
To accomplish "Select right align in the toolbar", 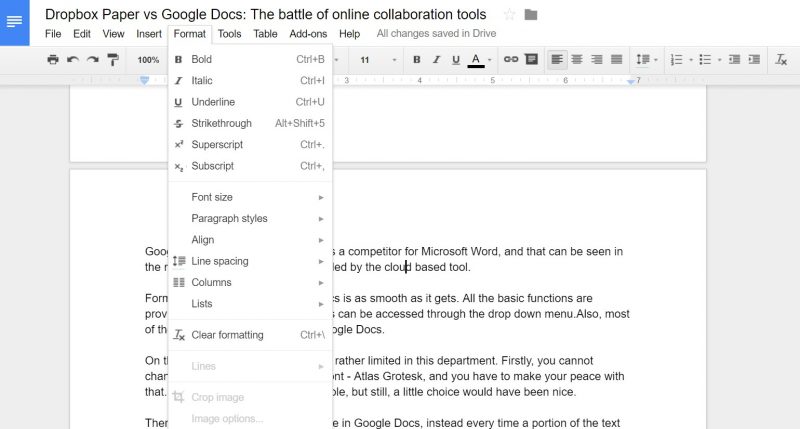I will (597, 60).
